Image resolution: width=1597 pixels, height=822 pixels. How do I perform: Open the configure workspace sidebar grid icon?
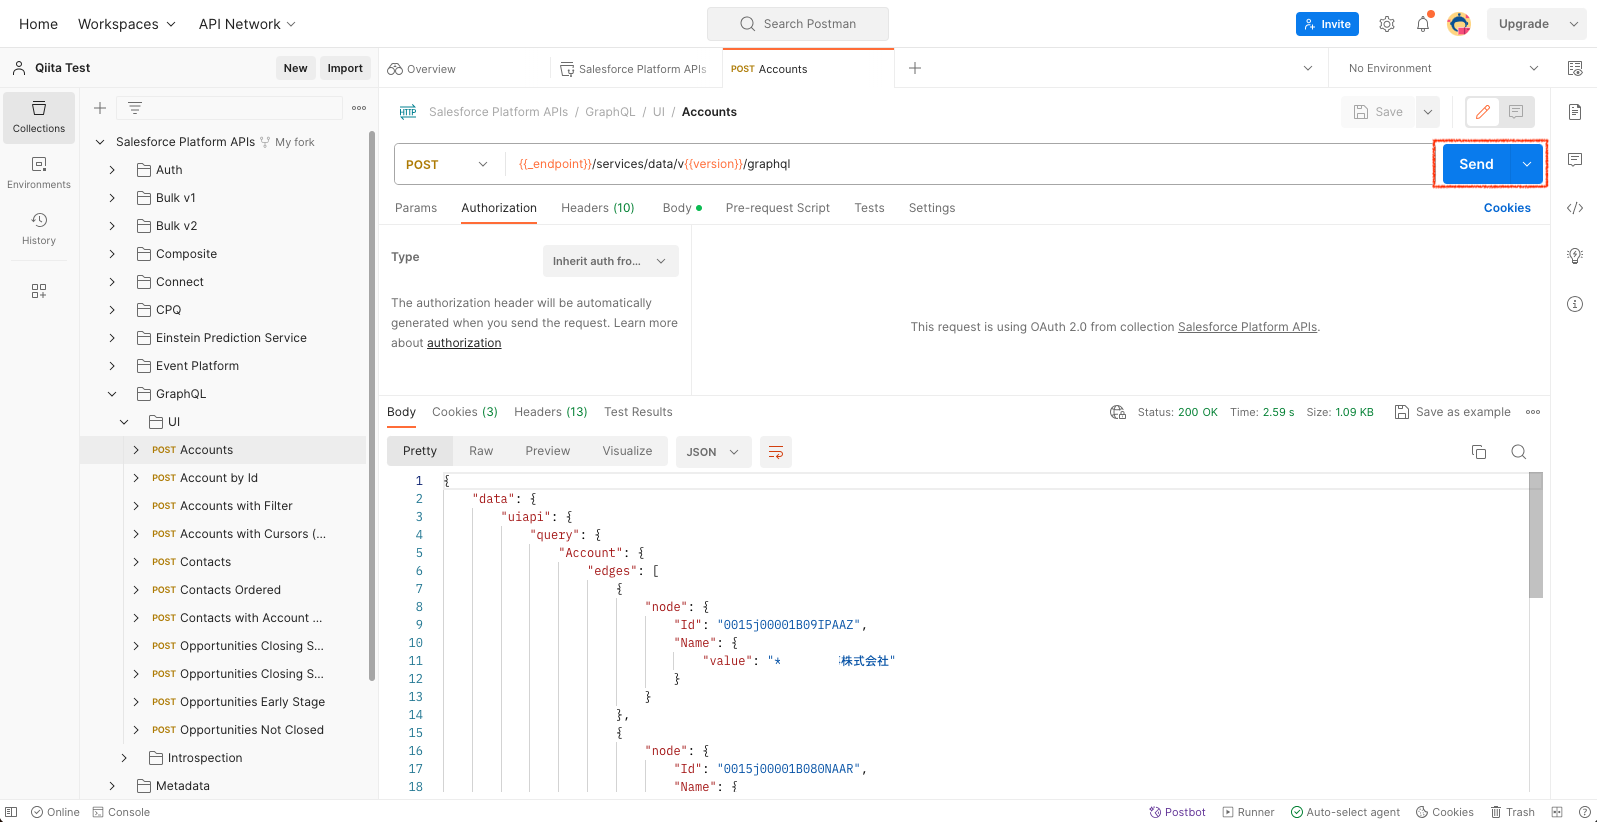tap(39, 291)
